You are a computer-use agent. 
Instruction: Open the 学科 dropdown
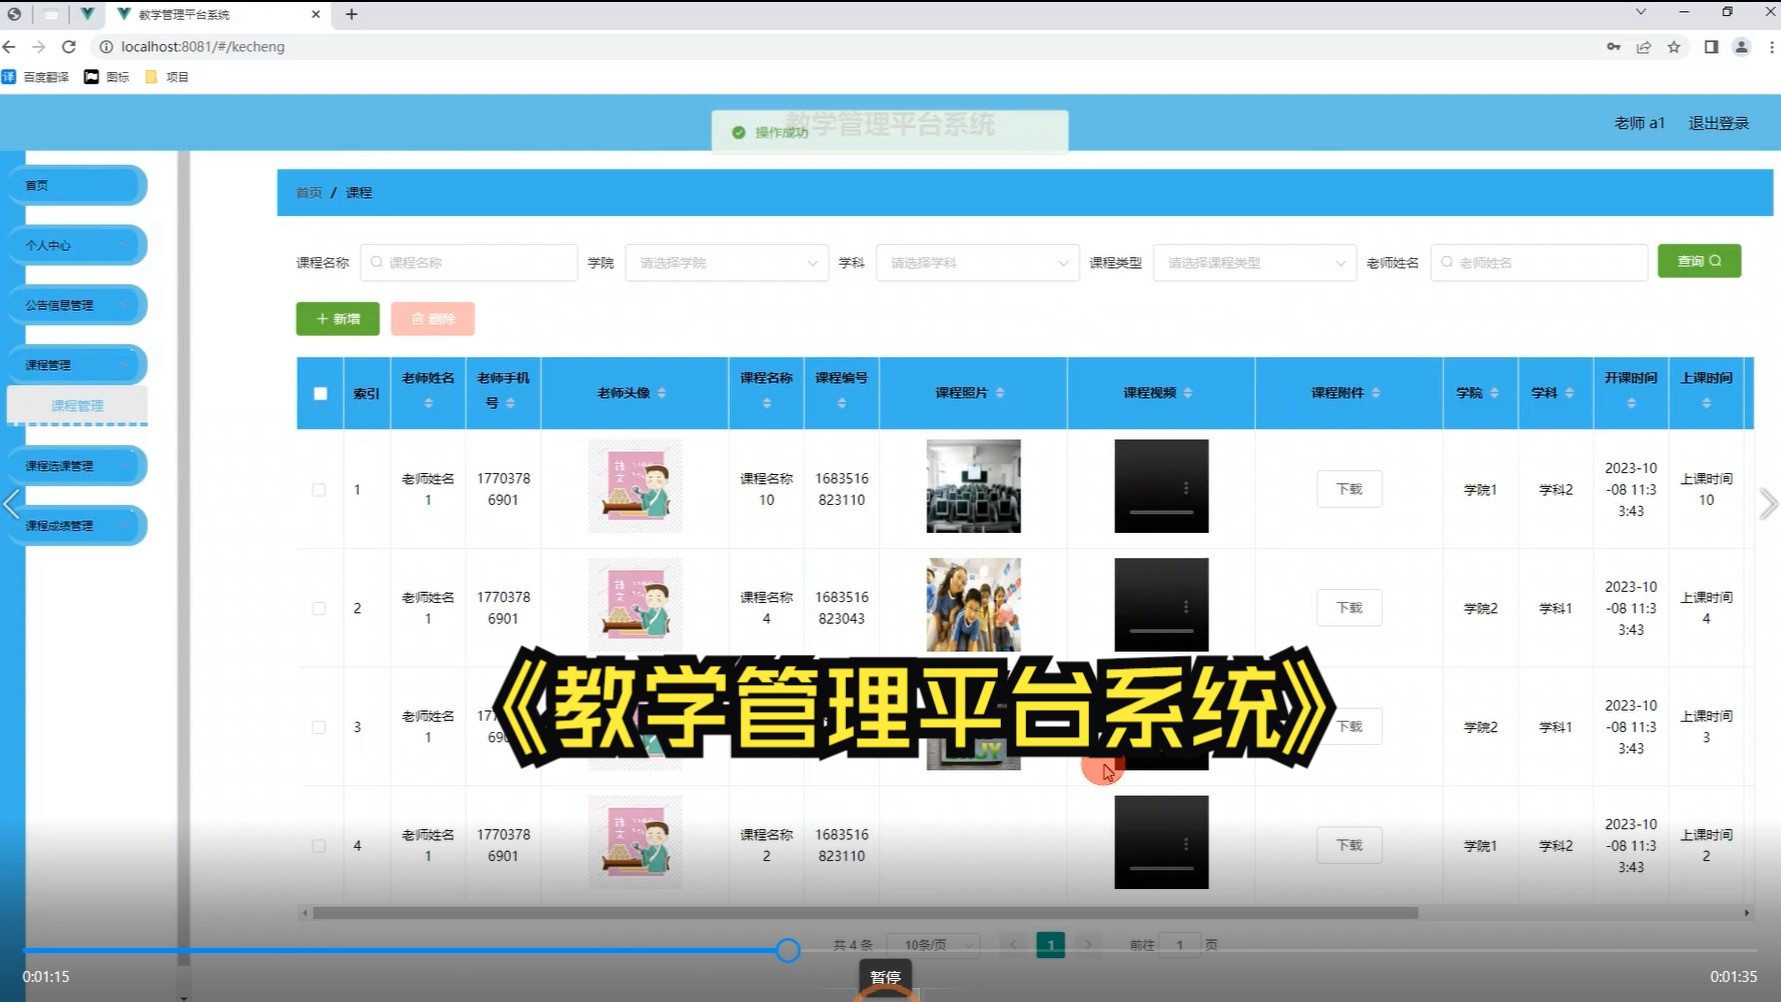click(977, 262)
